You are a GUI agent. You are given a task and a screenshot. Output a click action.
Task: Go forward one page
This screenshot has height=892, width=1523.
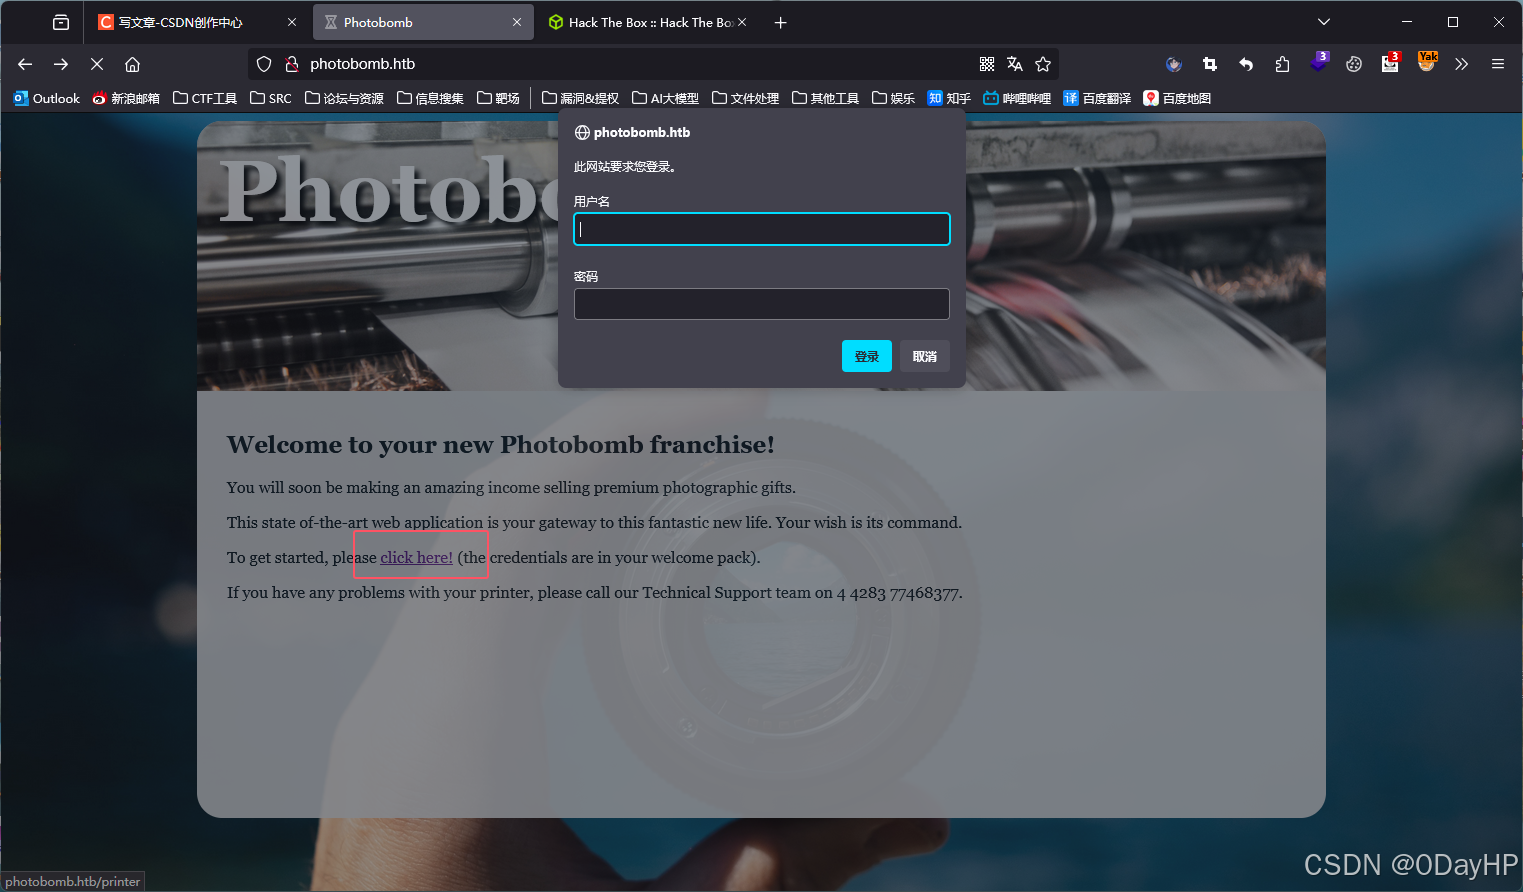point(61,64)
